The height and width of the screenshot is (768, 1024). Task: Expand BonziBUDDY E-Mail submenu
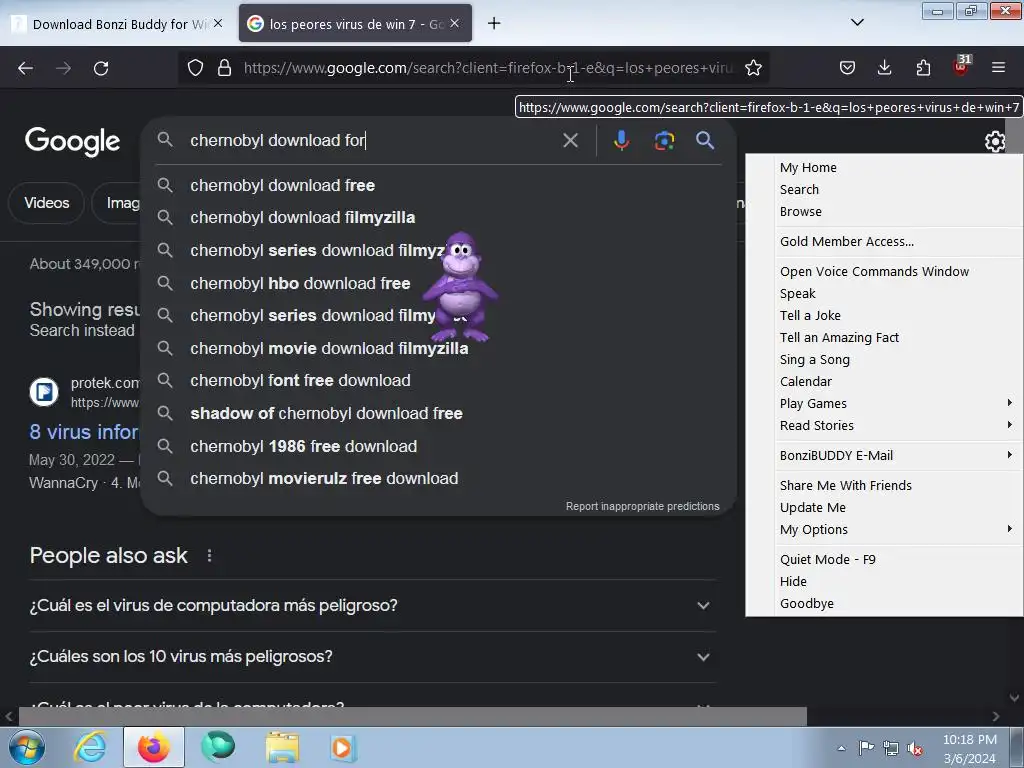[x=885, y=456]
